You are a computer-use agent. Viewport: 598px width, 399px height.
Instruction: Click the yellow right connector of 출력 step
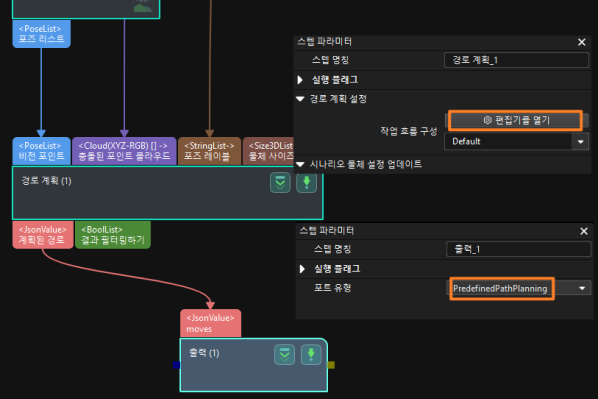pyautogui.click(x=331, y=365)
